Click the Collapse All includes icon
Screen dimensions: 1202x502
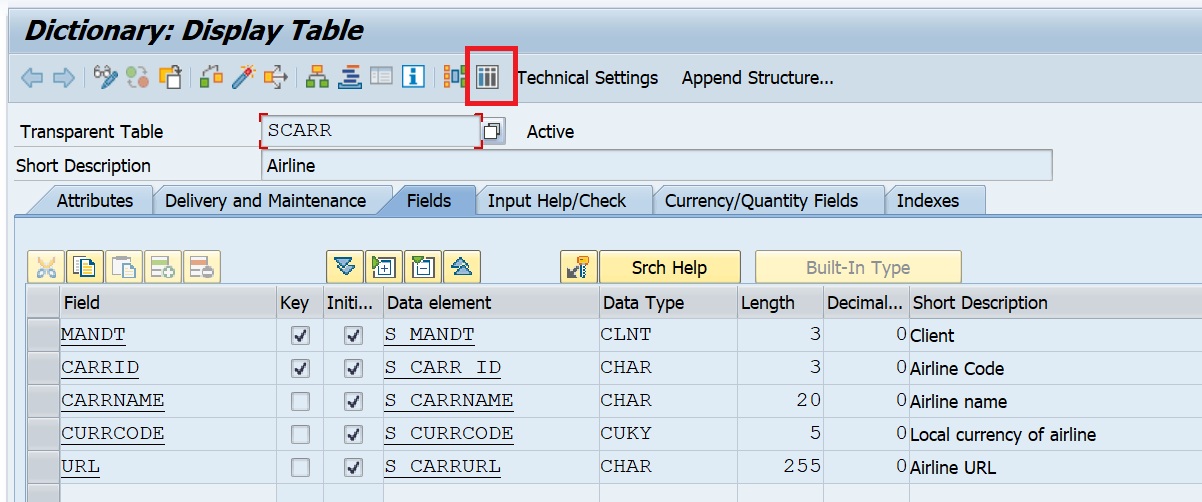pyautogui.click(x=462, y=267)
